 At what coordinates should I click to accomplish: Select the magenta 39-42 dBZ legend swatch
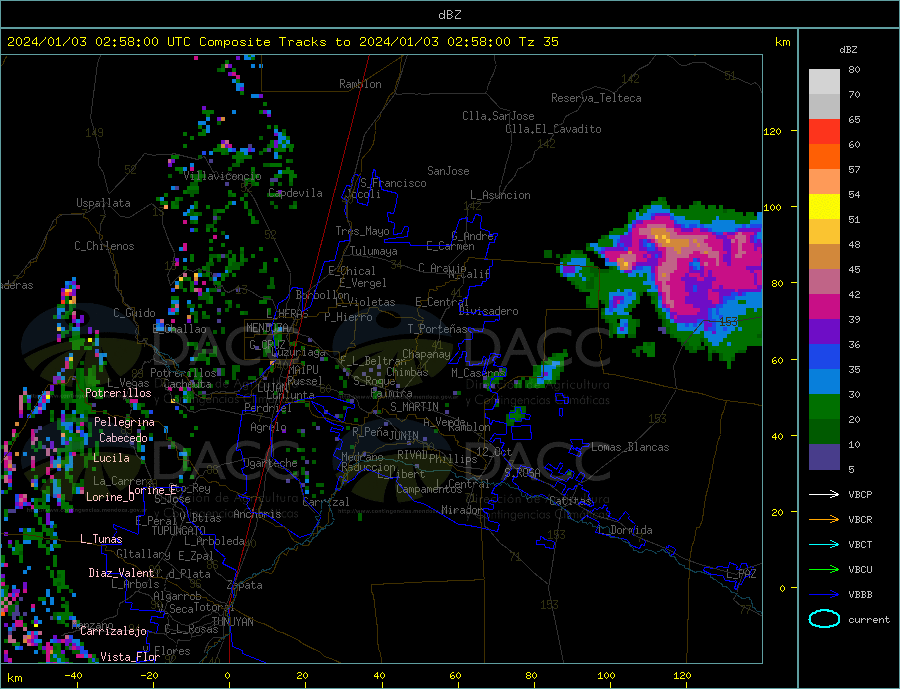coord(824,307)
